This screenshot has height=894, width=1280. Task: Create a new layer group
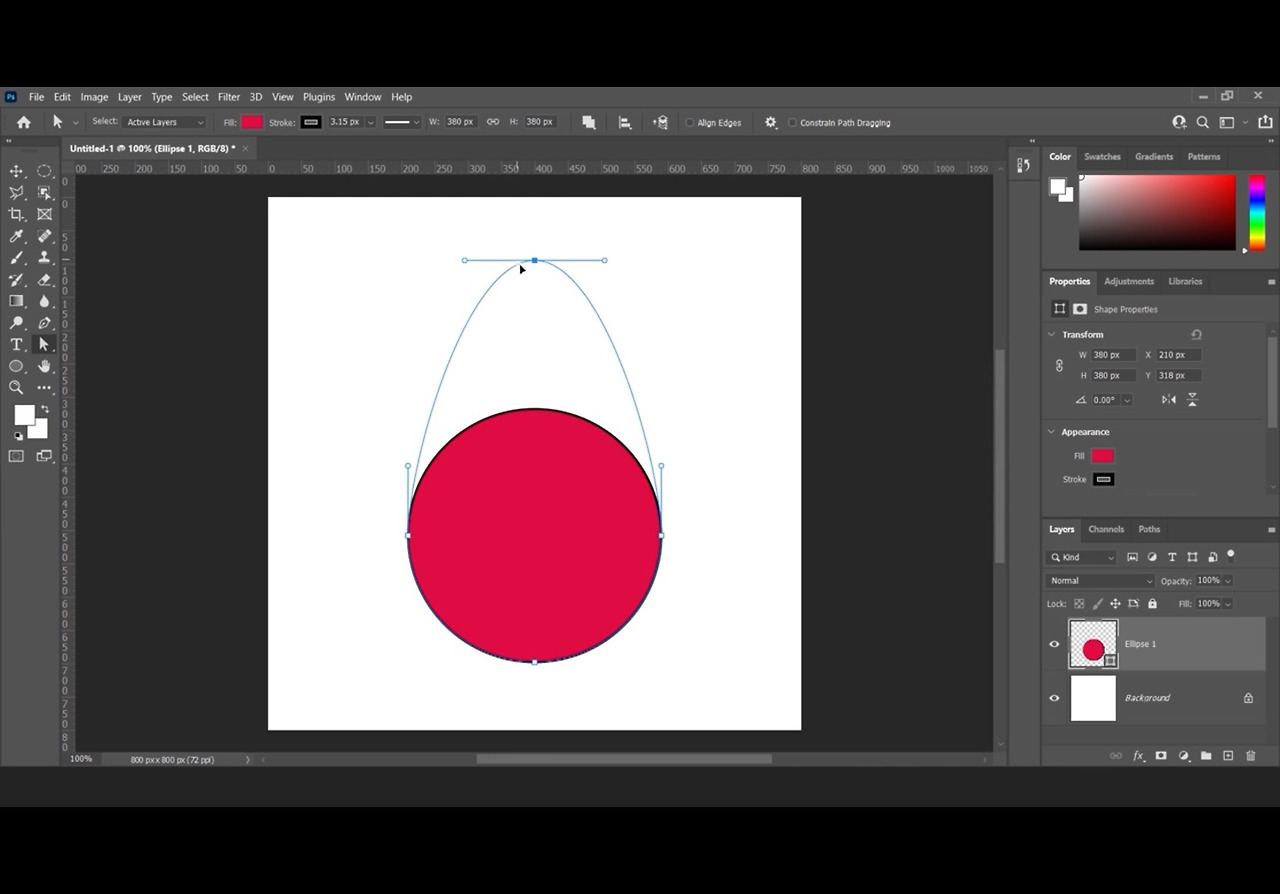[1206, 756]
